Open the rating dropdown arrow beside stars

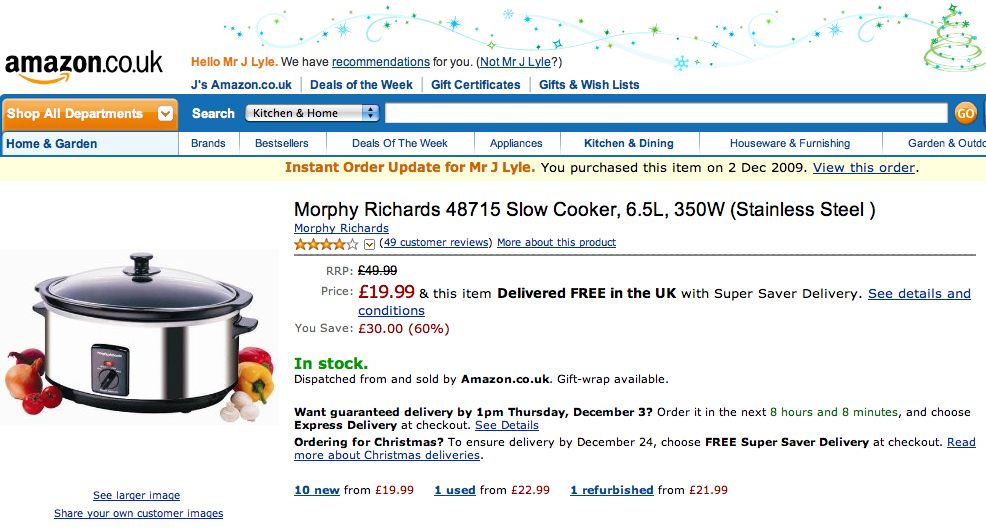(369, 244)
